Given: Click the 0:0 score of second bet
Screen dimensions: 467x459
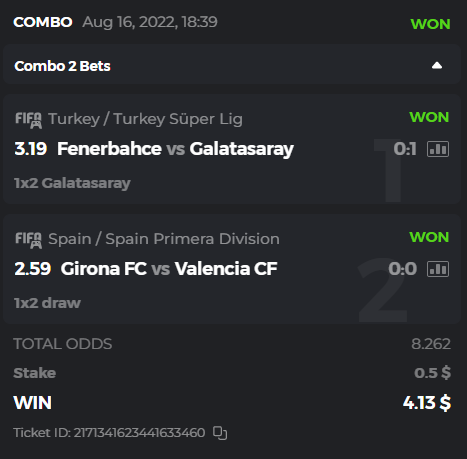Looking at the screenshot, I should pos(403,269).
